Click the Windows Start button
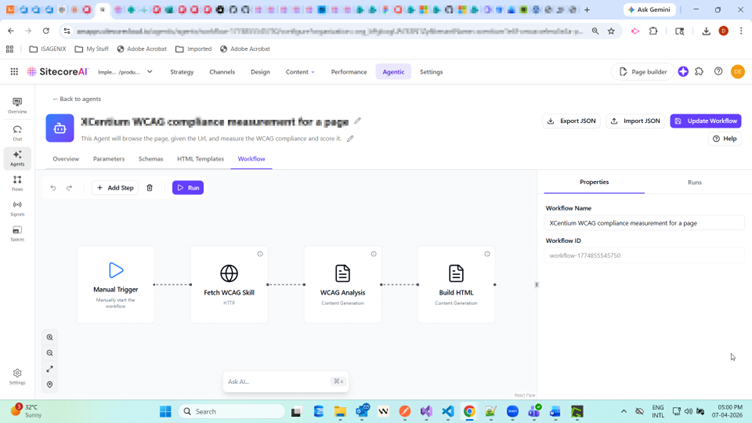752x423 pixels. [165, 411]
